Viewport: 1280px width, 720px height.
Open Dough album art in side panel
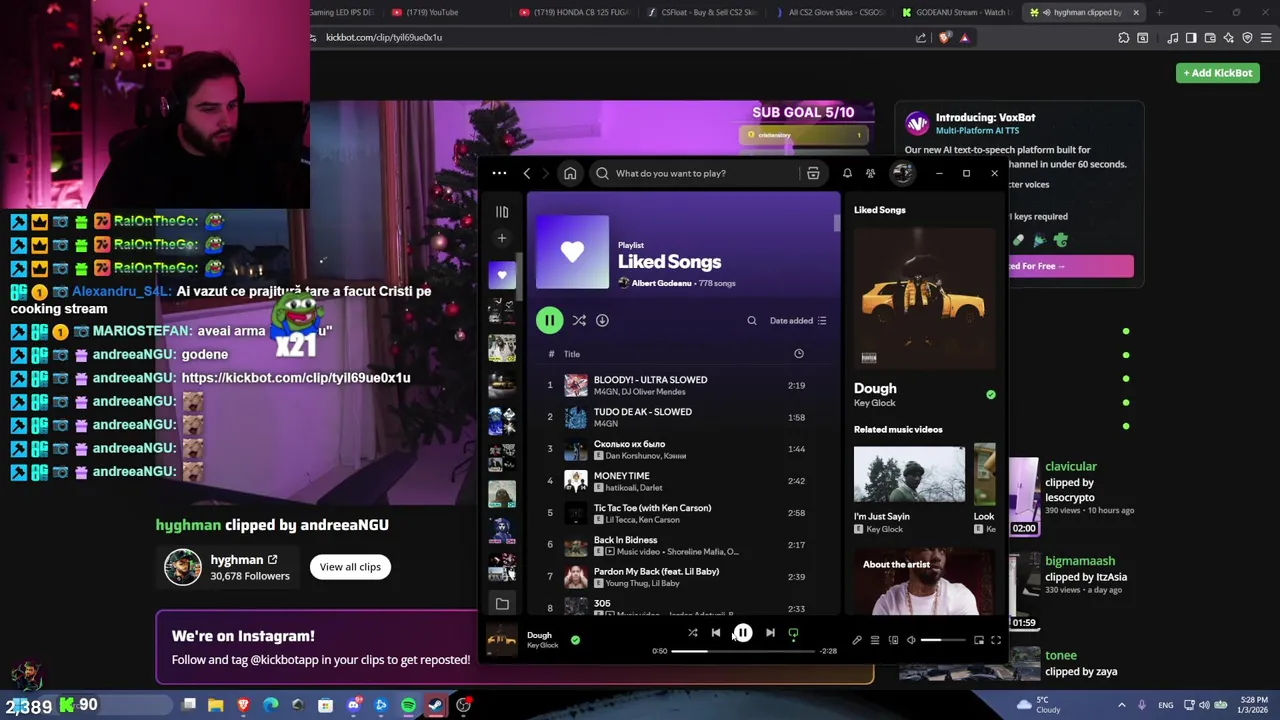coord(925,299)
